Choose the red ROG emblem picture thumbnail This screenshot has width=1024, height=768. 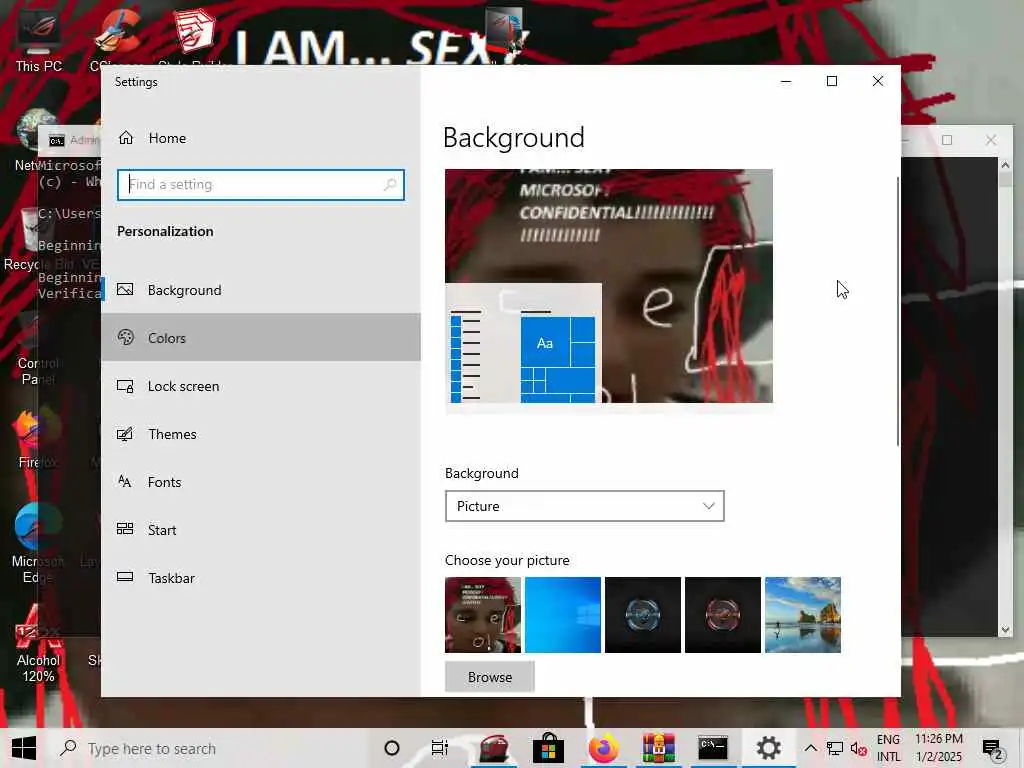click(x=723, y=615)
